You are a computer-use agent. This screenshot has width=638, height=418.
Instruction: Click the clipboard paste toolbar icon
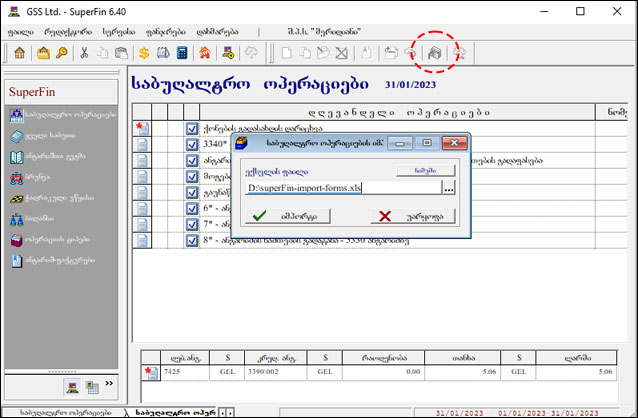point(121,53)
